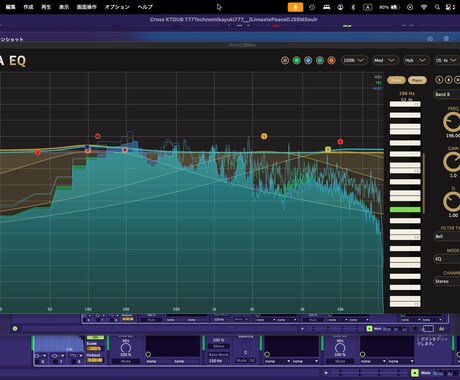Click the A input source icon

point(367,7)
